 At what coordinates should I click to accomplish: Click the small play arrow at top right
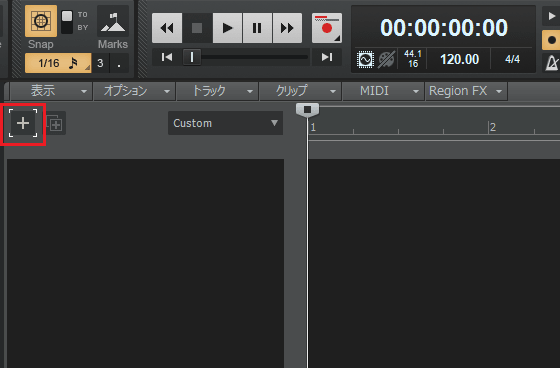(x=551, y=16)
